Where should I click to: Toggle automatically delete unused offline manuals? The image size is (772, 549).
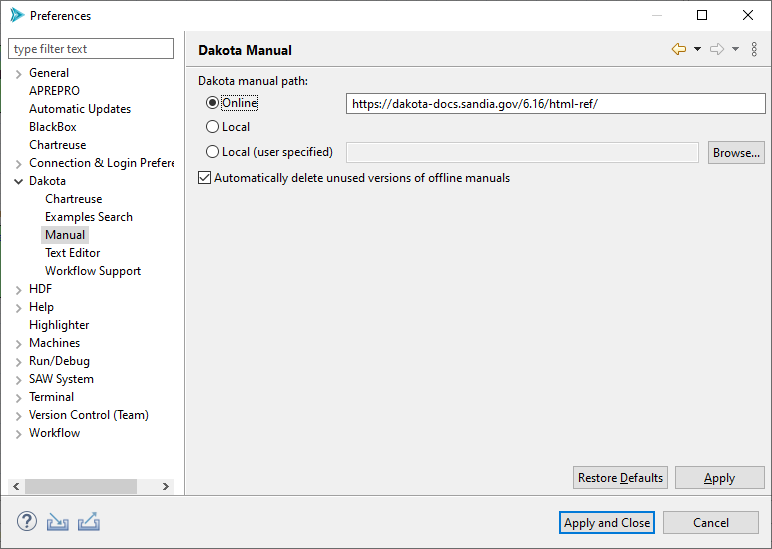[x=205, y=178]
